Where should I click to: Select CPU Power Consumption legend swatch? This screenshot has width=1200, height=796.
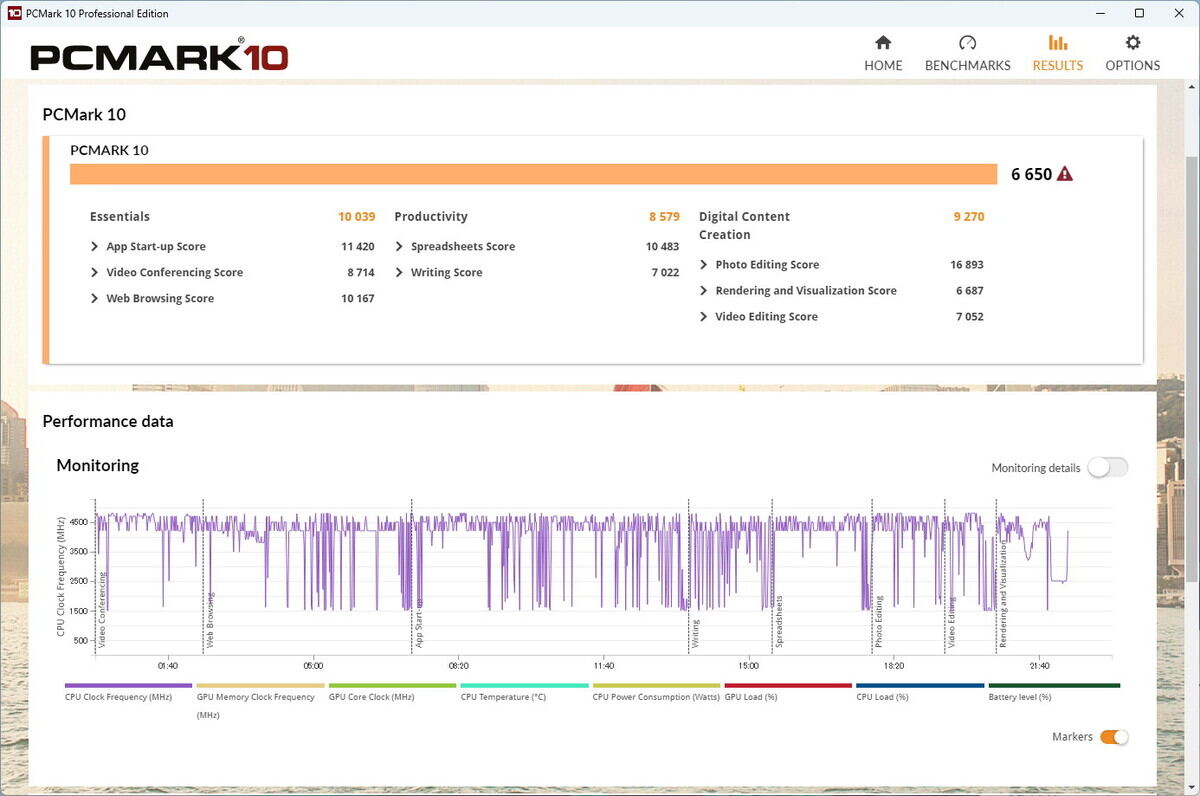coord(656,686)
